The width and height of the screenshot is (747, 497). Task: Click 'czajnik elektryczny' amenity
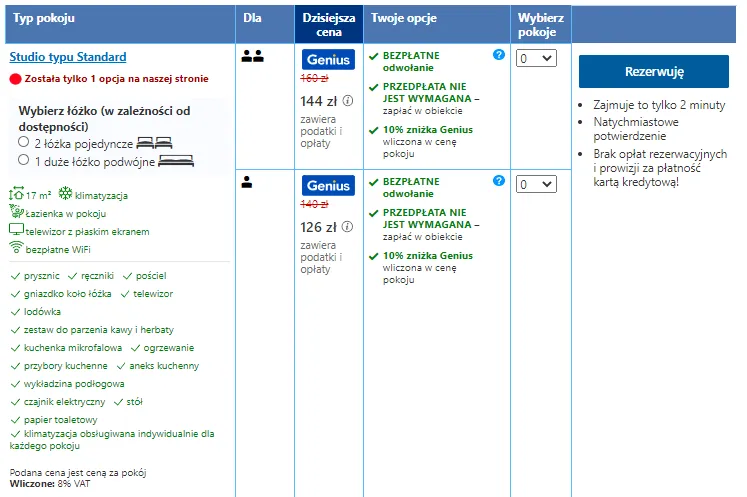[x=64, y=402]
